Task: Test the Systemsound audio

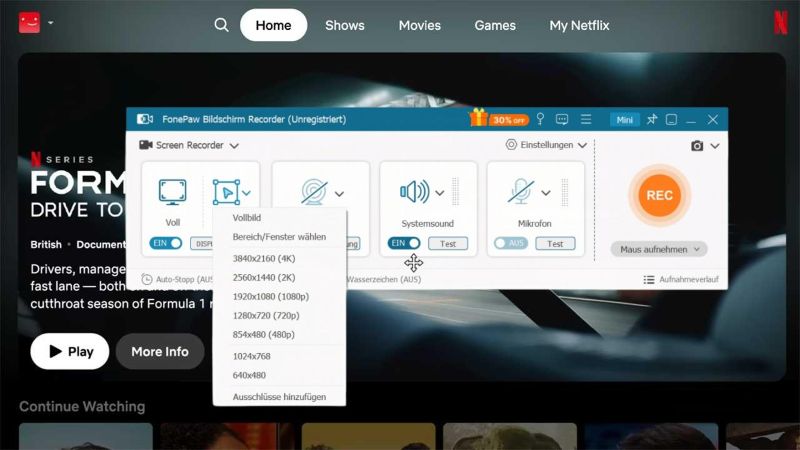Action: coord(448,244)
